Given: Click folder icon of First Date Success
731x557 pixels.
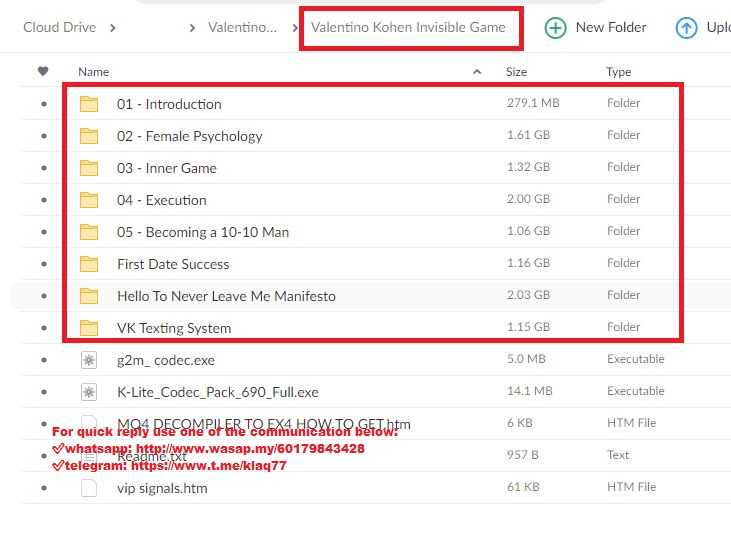Looking at the screenshot, I should pos(89,264).
